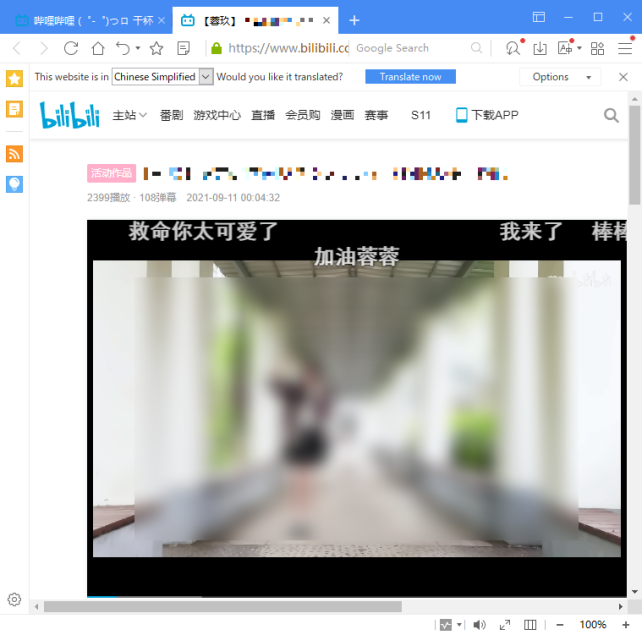
Task: Open the 会员购 navigation link
Action: (303, 115)
